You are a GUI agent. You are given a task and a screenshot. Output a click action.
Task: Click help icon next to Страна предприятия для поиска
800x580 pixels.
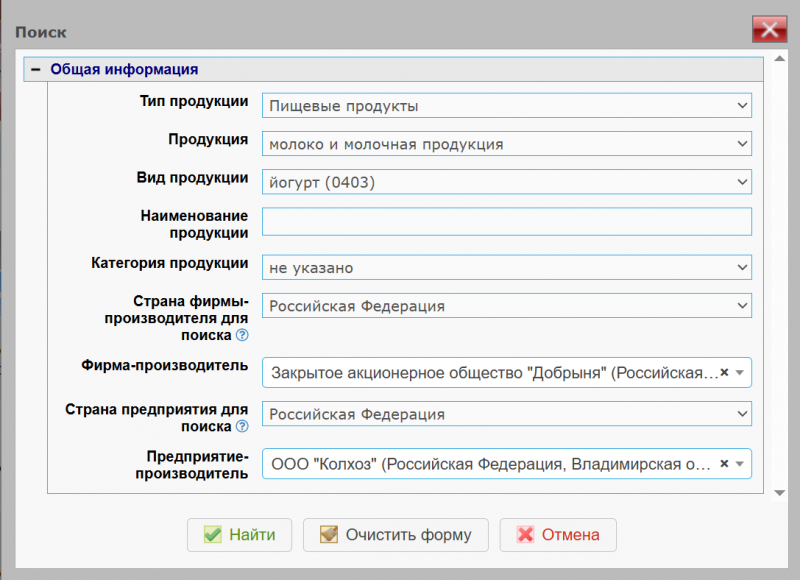(242, 427)
